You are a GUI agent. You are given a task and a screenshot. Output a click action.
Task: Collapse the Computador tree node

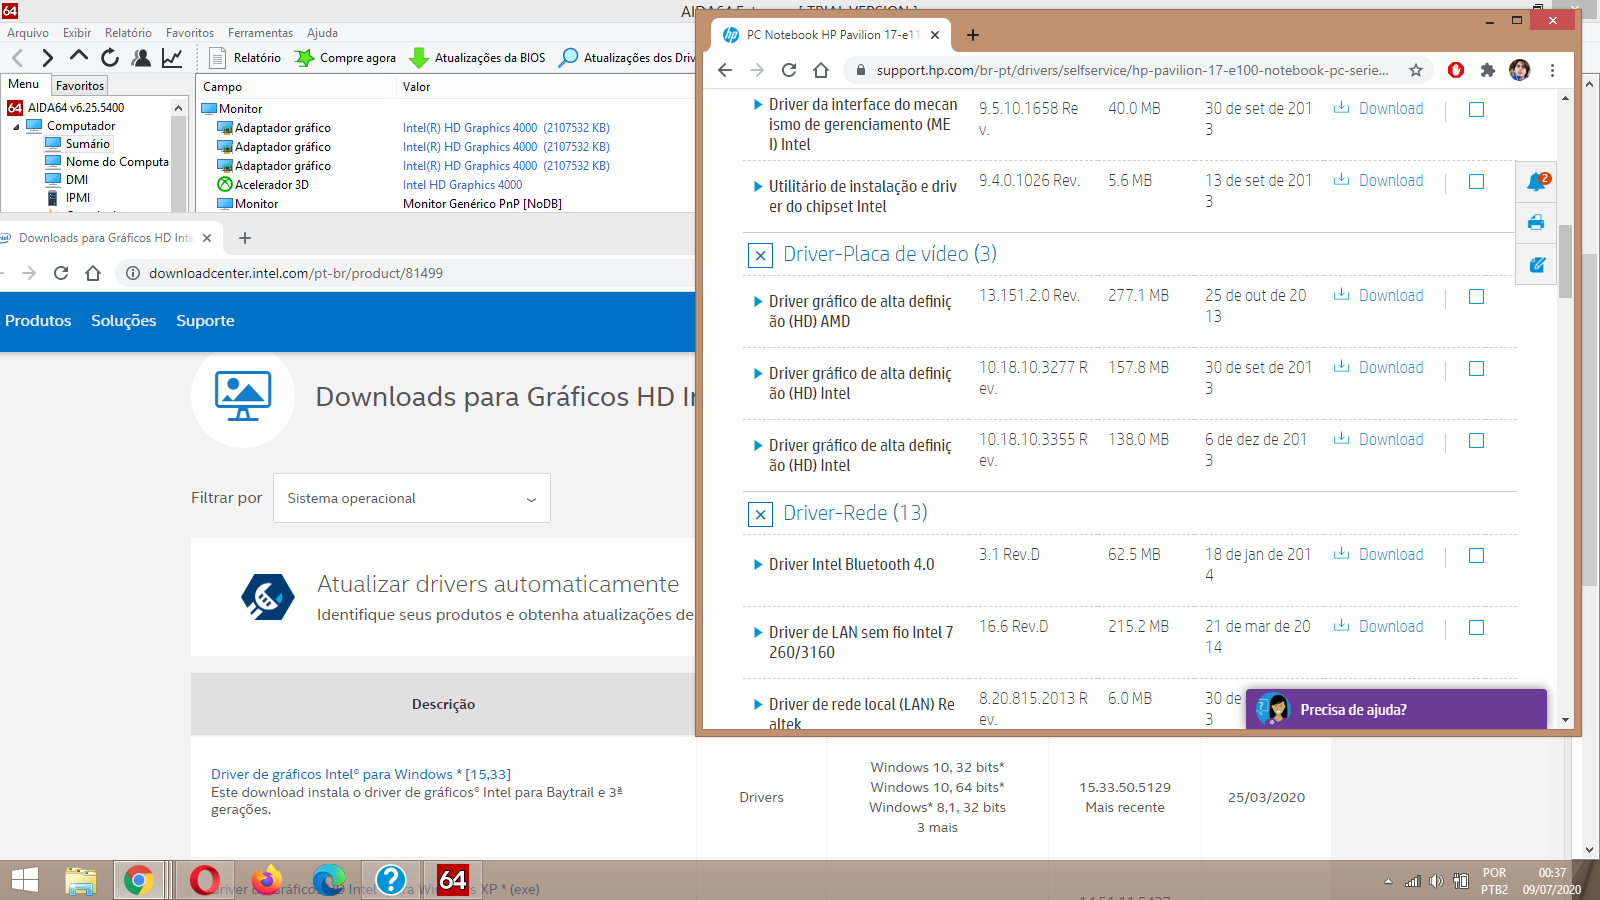tap(16, 127)
